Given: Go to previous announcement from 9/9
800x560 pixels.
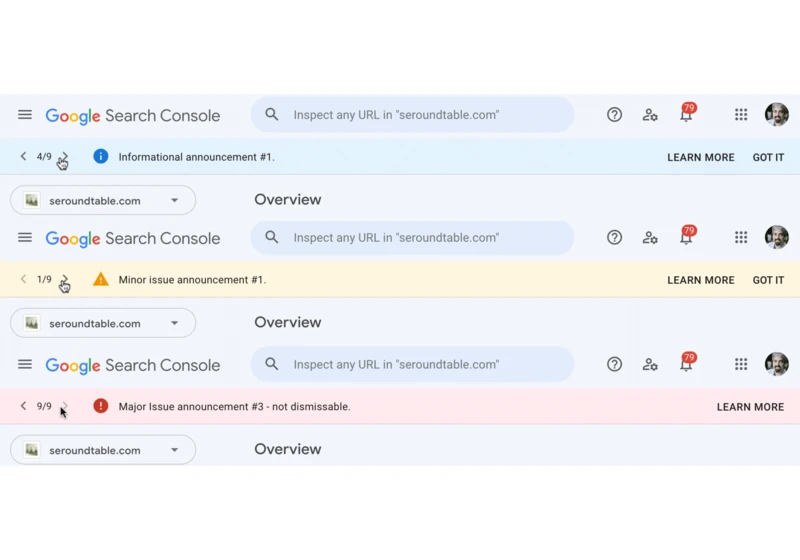Looking at the screenshot, I should click(x=23, y=406).
